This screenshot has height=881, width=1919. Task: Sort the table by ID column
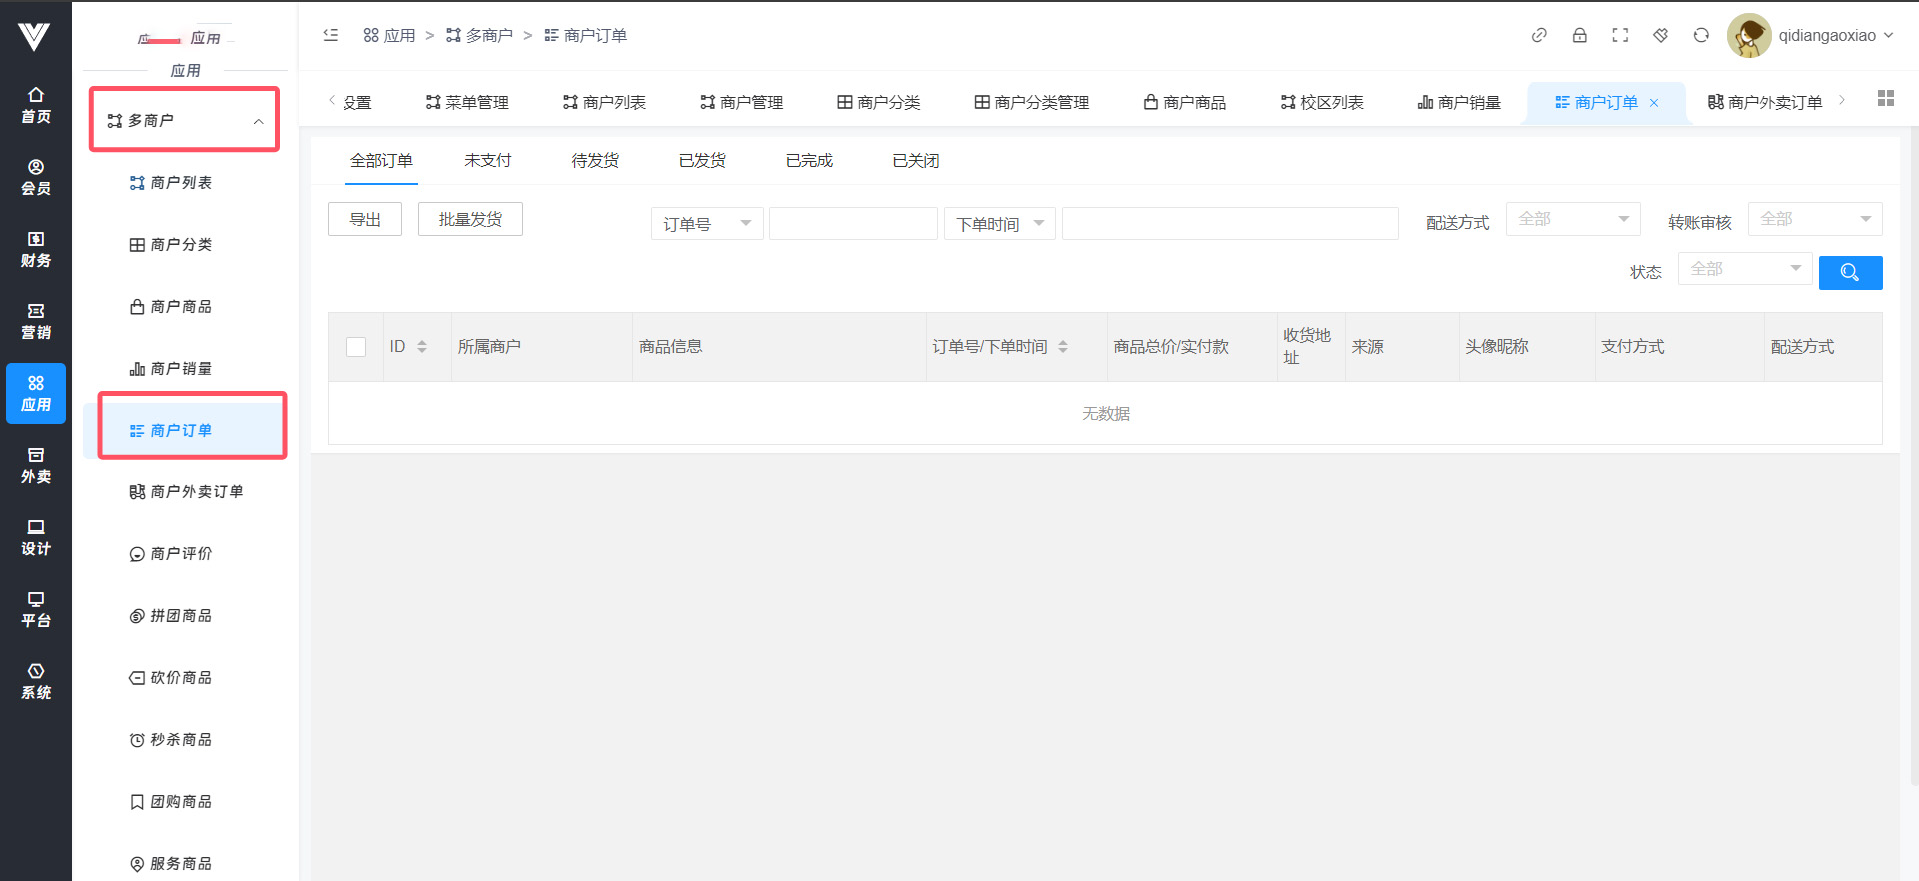click(x=422, y=347)
